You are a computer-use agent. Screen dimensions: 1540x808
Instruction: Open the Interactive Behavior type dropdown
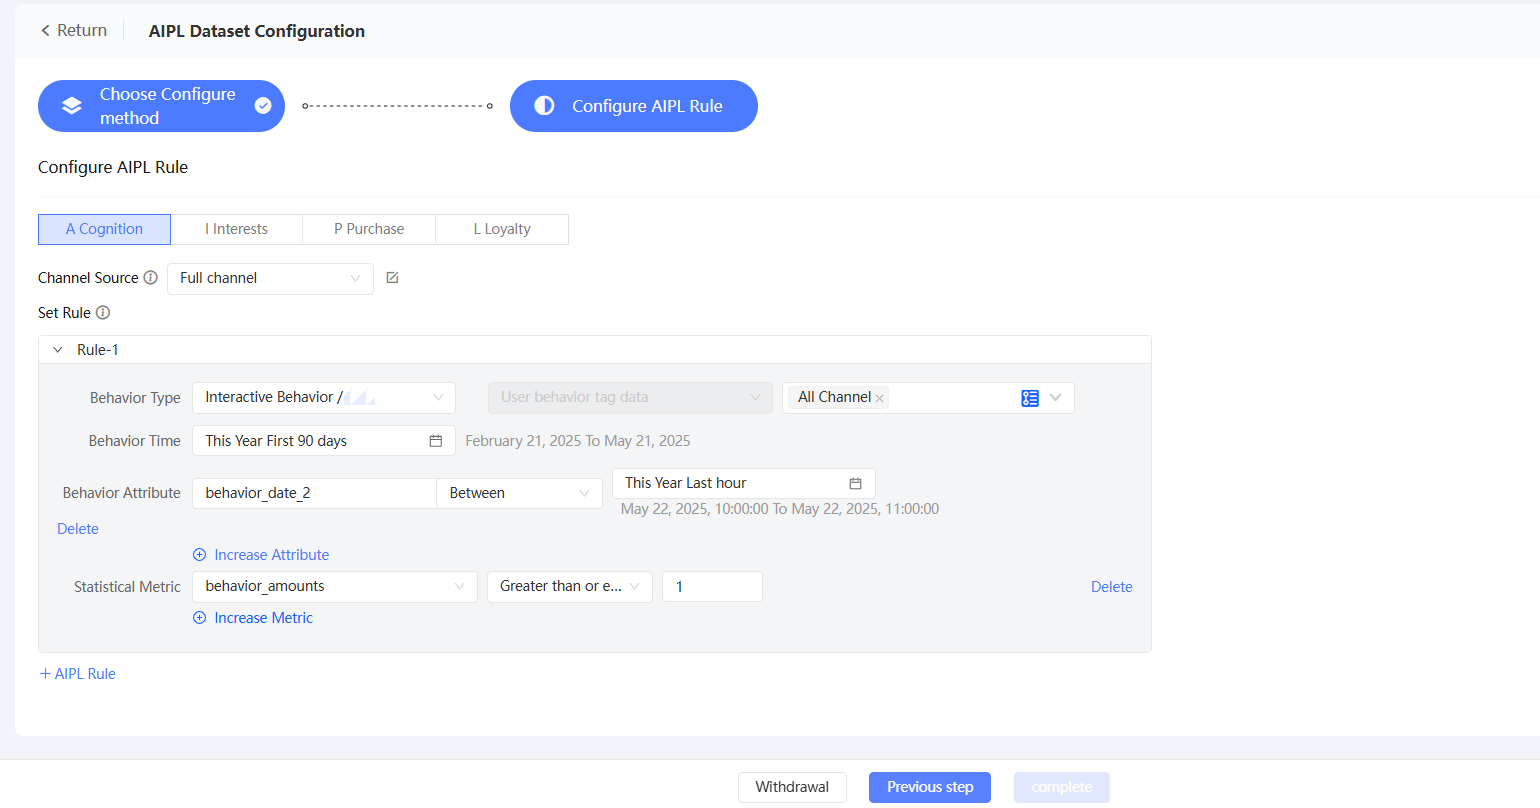click(x=324, y=398)
